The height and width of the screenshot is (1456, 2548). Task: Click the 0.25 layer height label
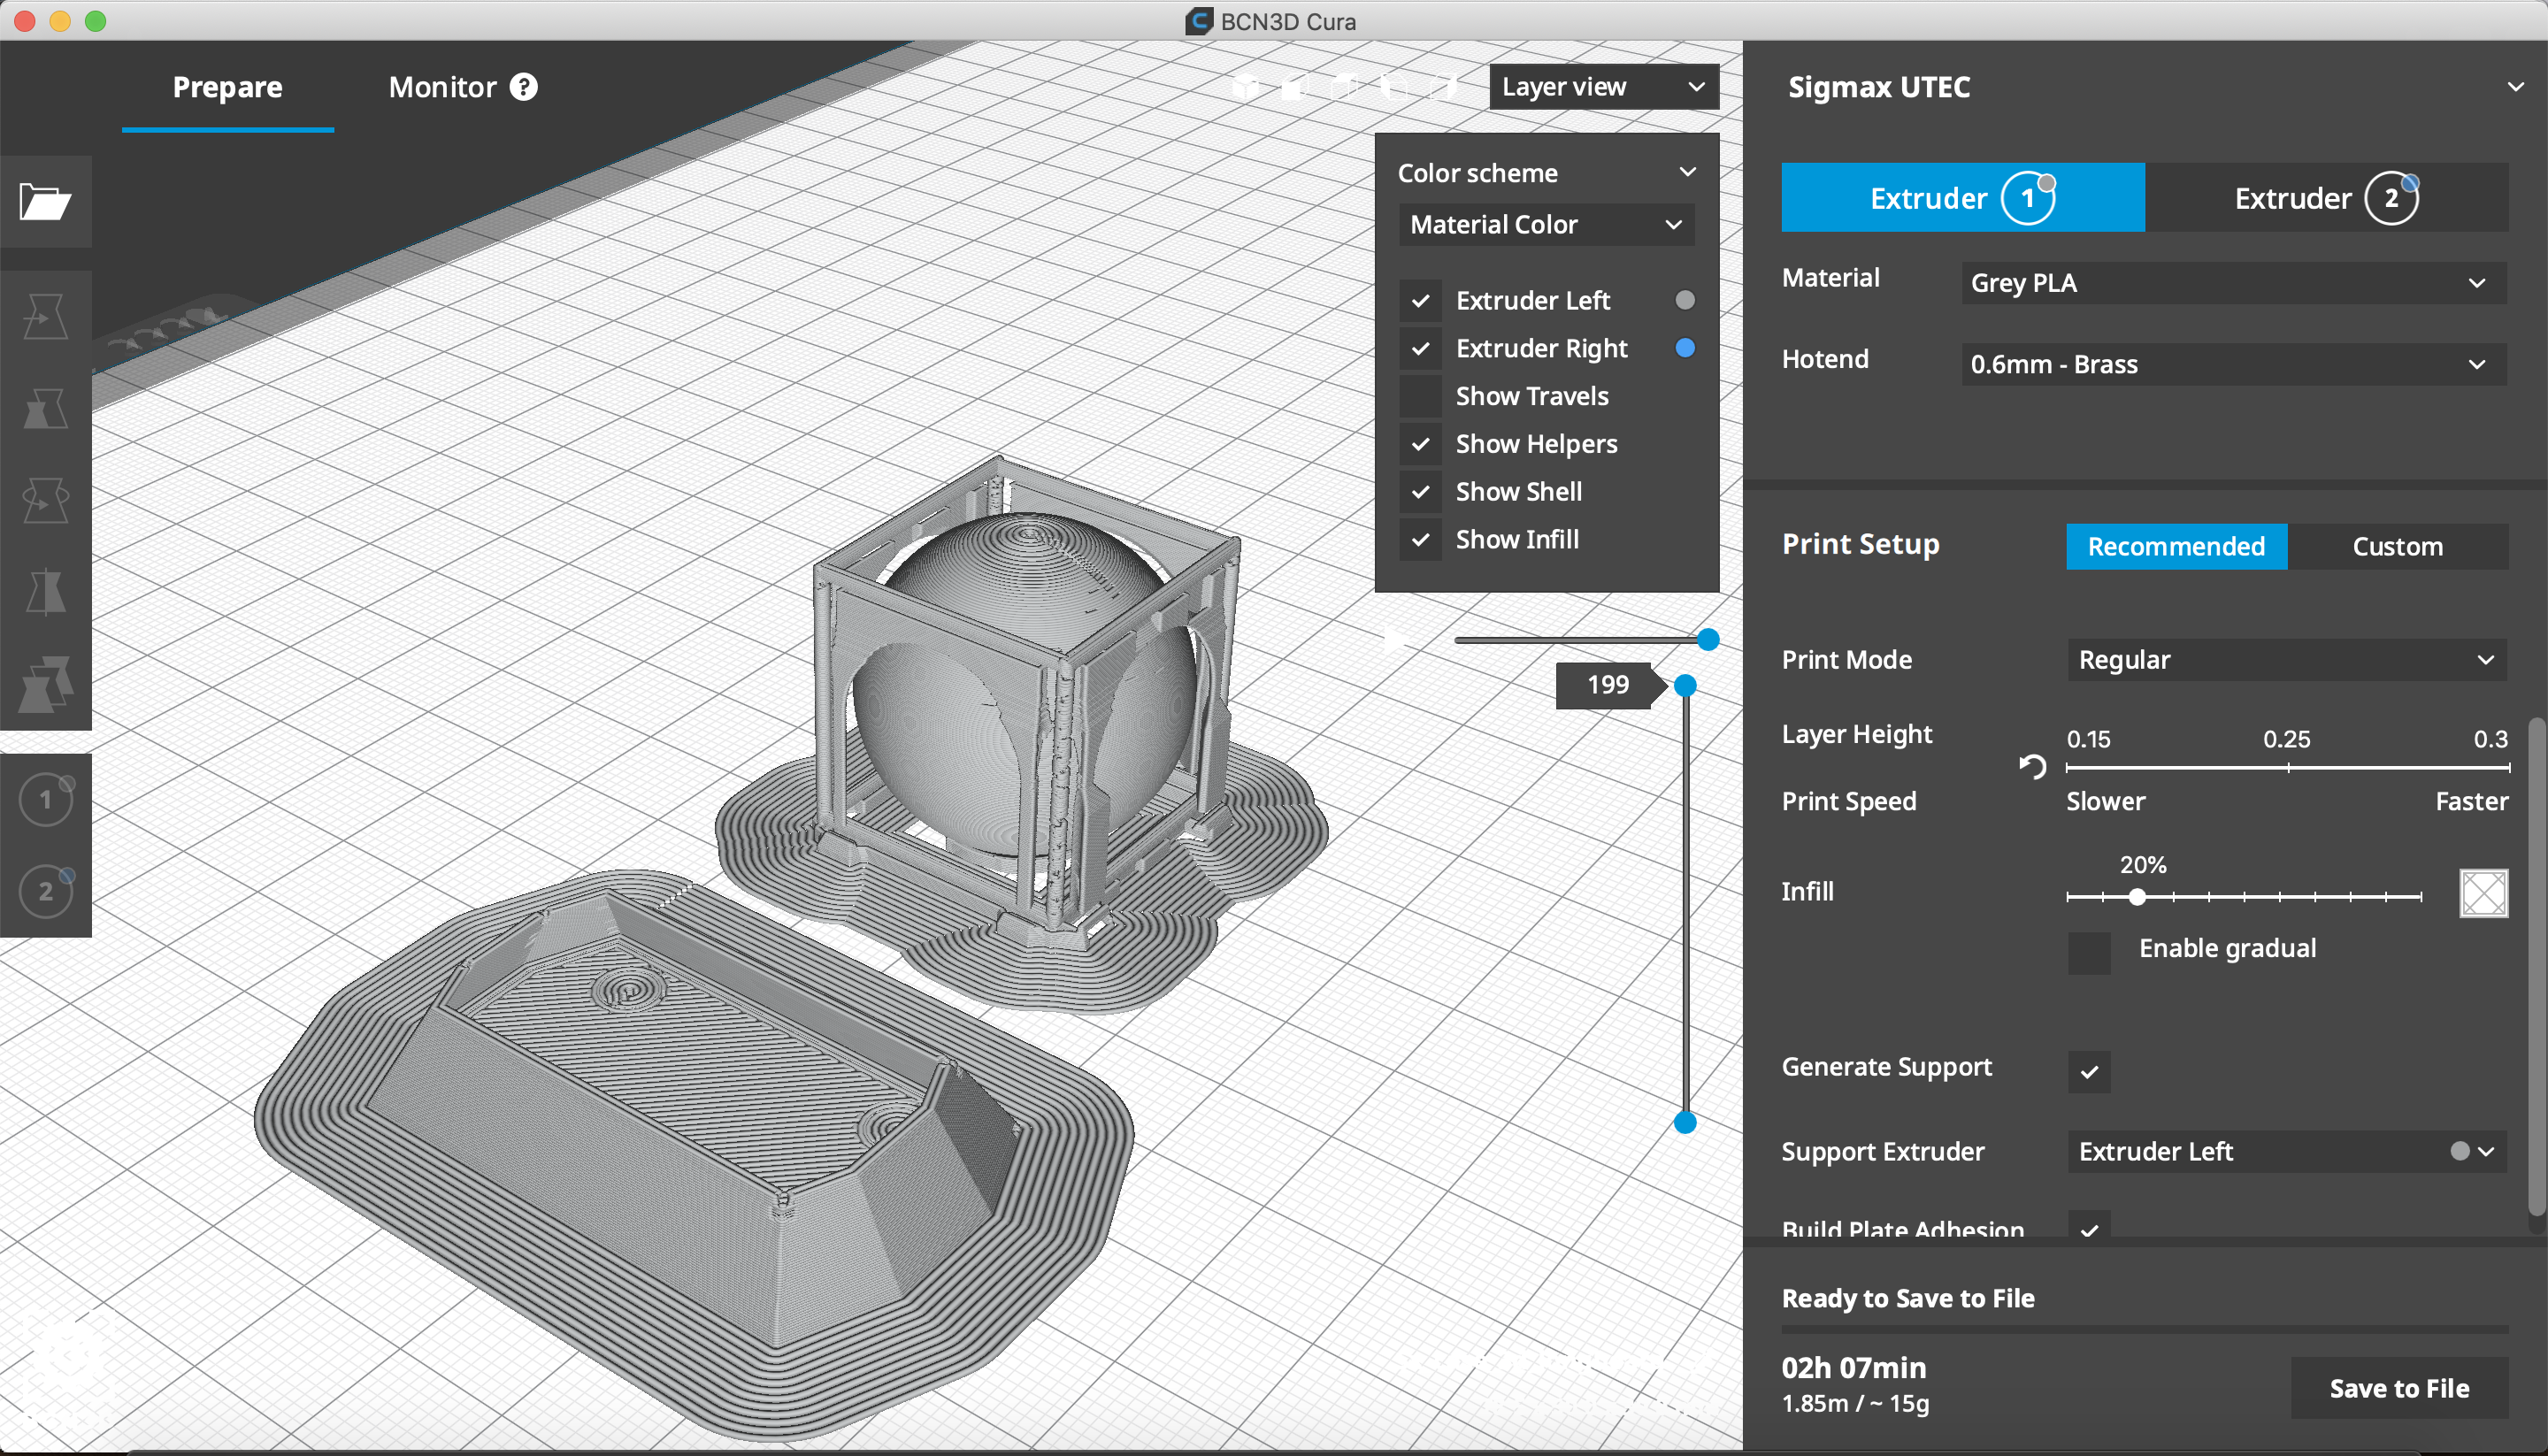(x=2286, y=739)
